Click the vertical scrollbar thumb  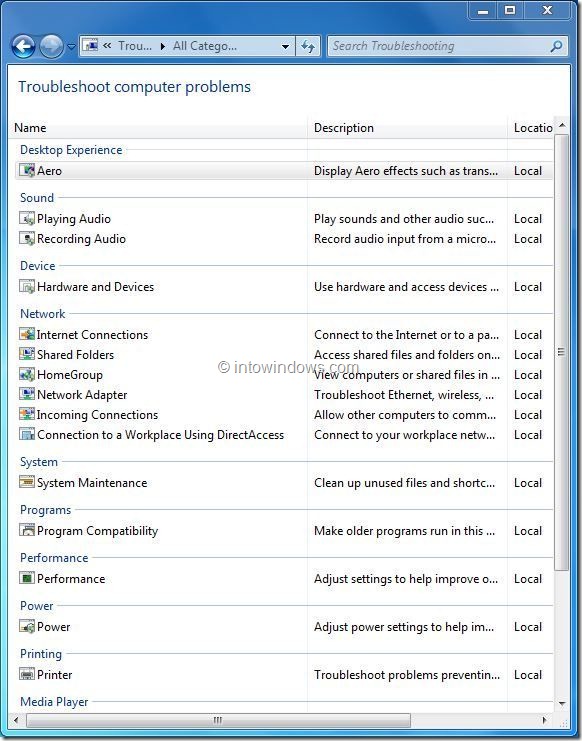(x=561, y=352)
